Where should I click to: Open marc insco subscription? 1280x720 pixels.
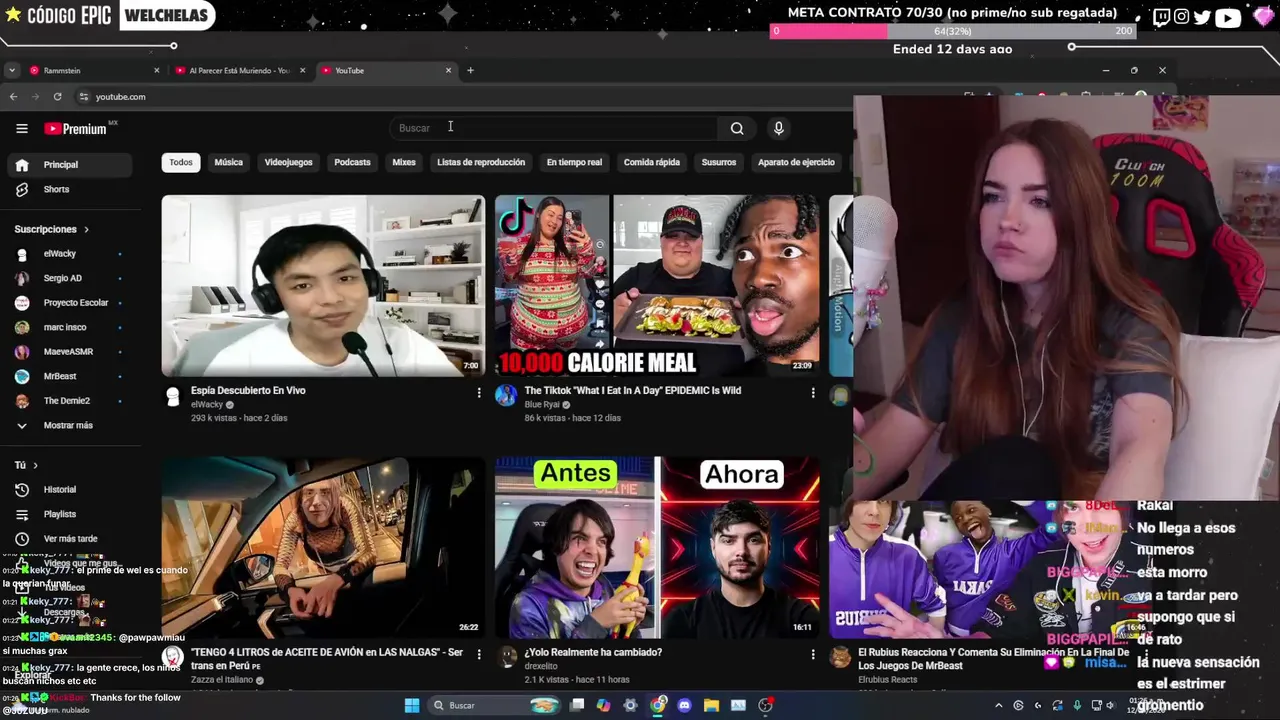tap(69, 327)
